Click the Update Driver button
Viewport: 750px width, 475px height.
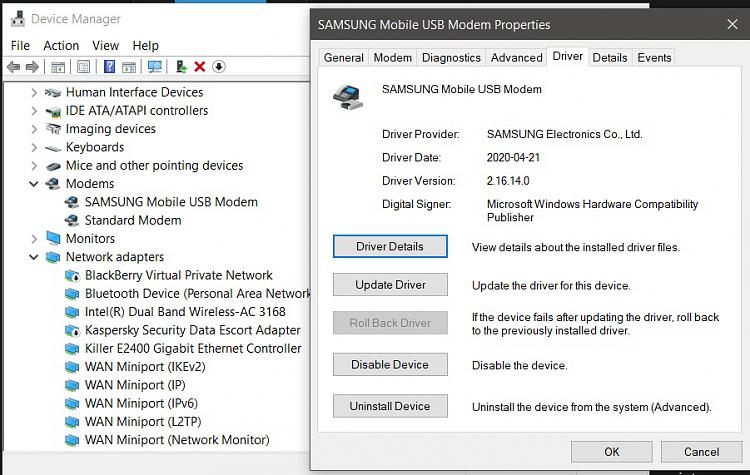click(390, 285)
